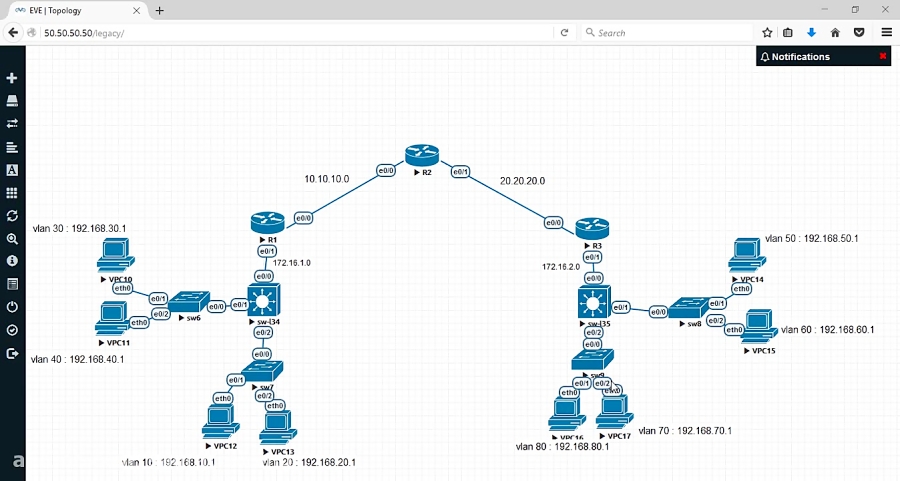The height and width of the screenshot is (481, 900).
Task: Select layer-3 switch sw-l35
Action: (595, 302)
